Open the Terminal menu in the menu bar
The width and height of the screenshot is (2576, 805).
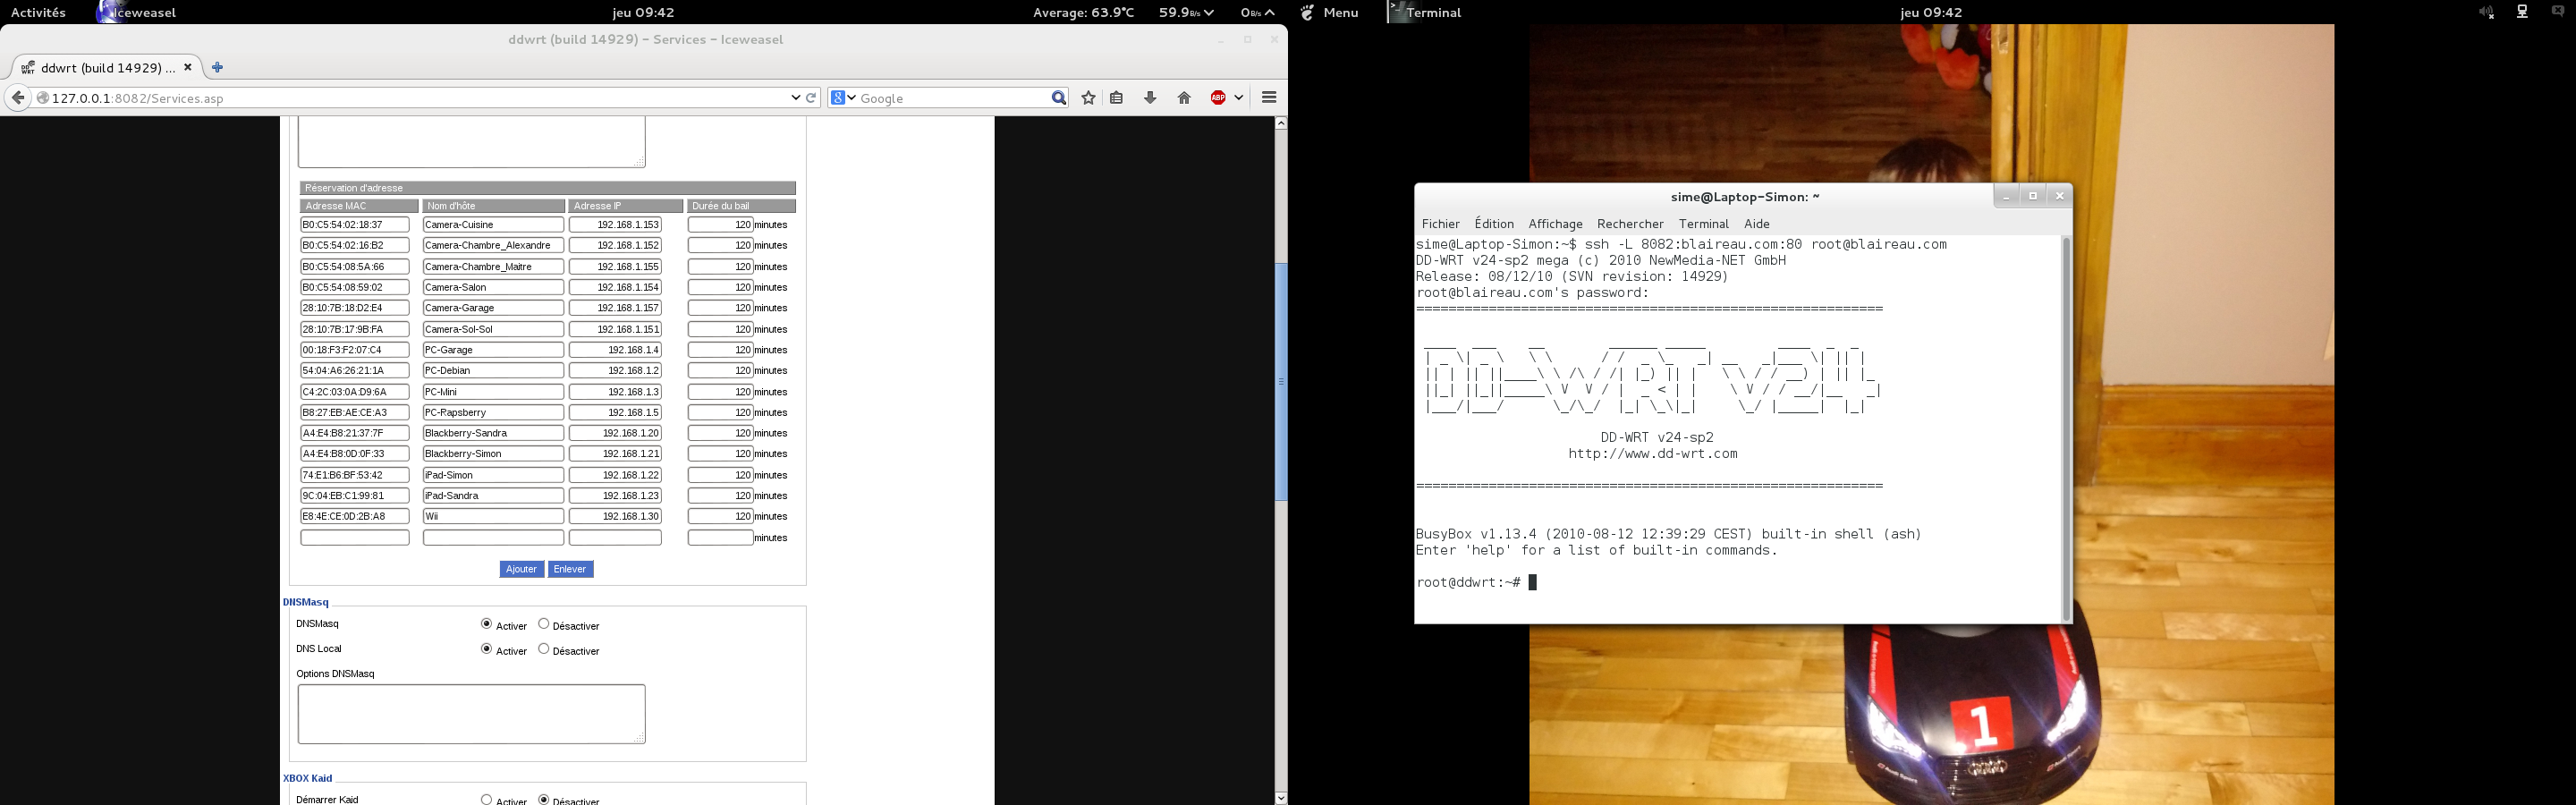click(1703, 224)
